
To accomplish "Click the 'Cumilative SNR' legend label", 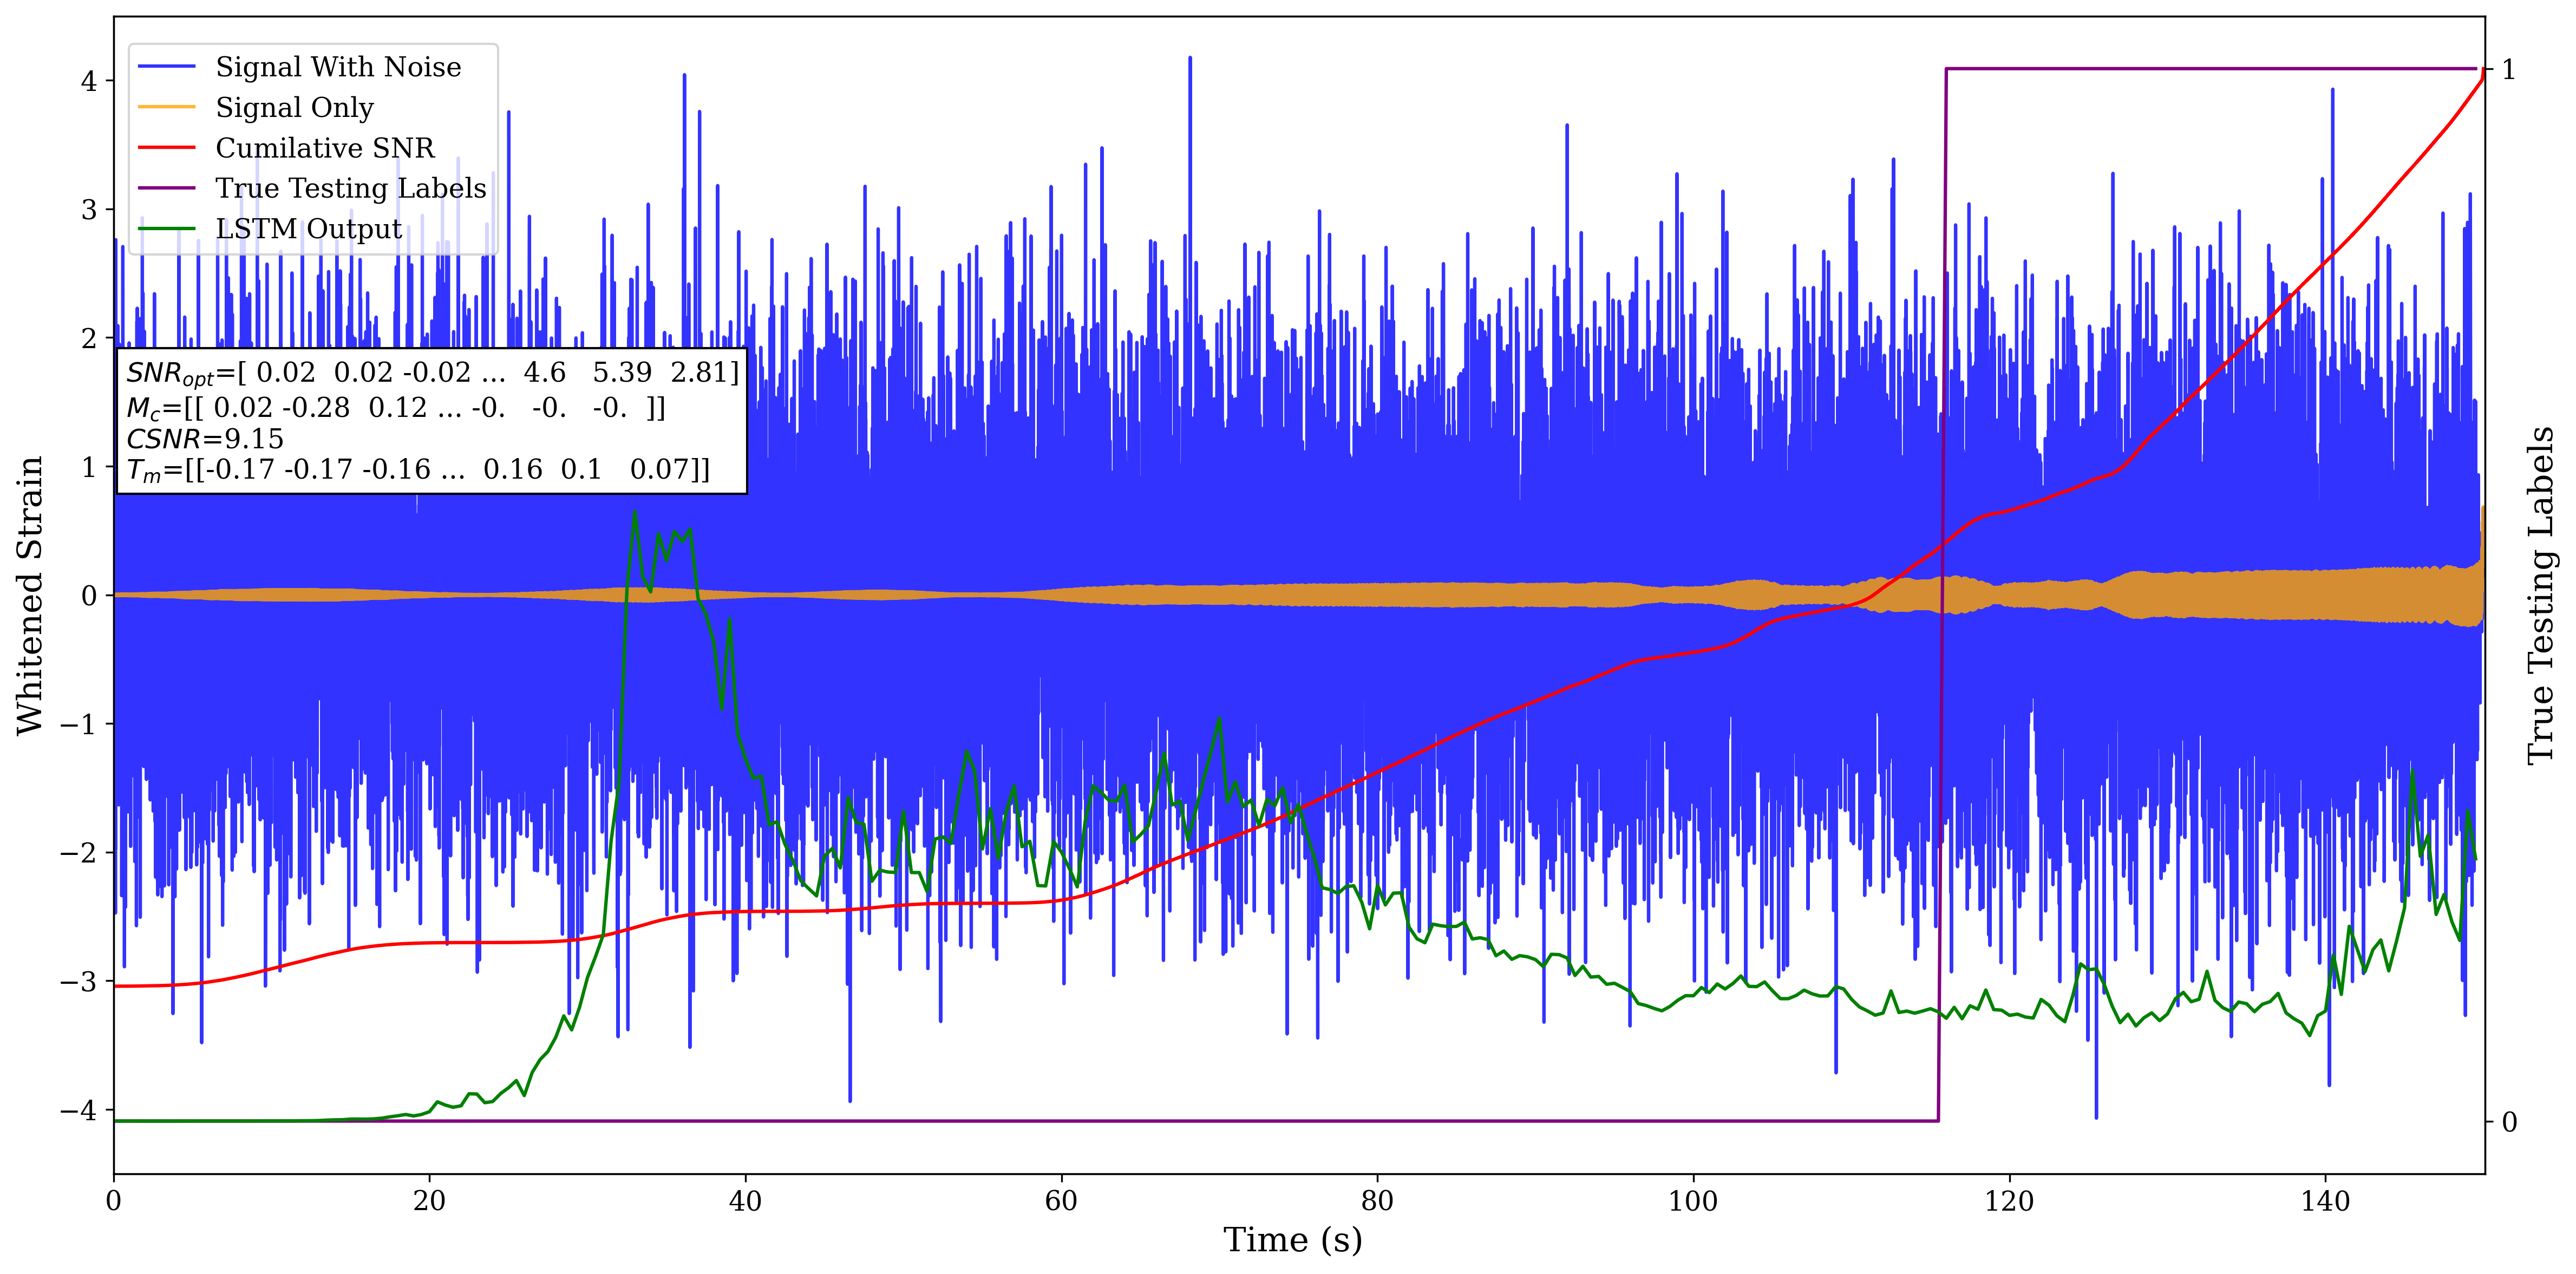I will (x=325, y=148).
